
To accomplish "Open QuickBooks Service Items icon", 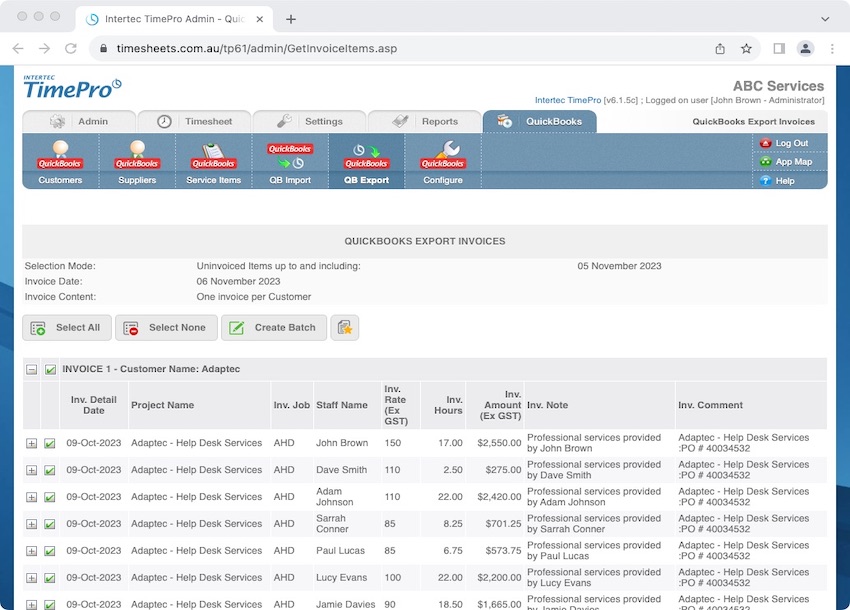I will (214, 162).
